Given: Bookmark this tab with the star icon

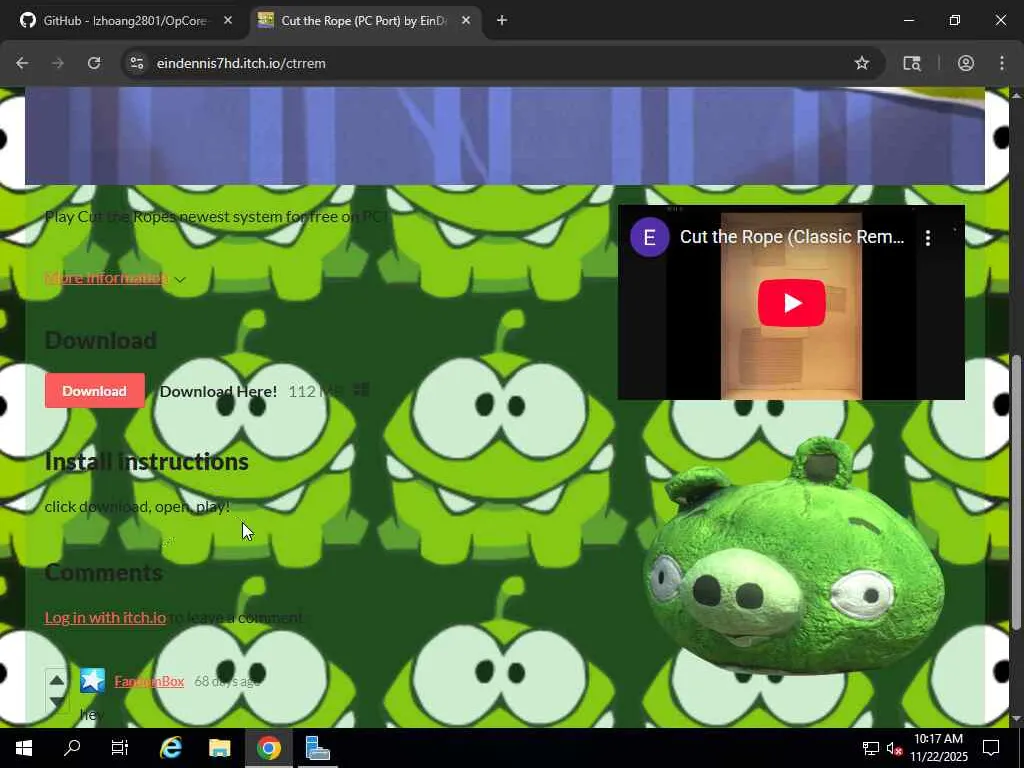Looking at the screenshot, I should [x=861, y=63].
